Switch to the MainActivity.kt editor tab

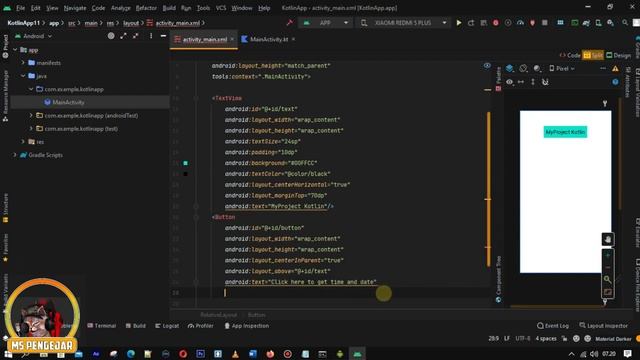(269, 39)
